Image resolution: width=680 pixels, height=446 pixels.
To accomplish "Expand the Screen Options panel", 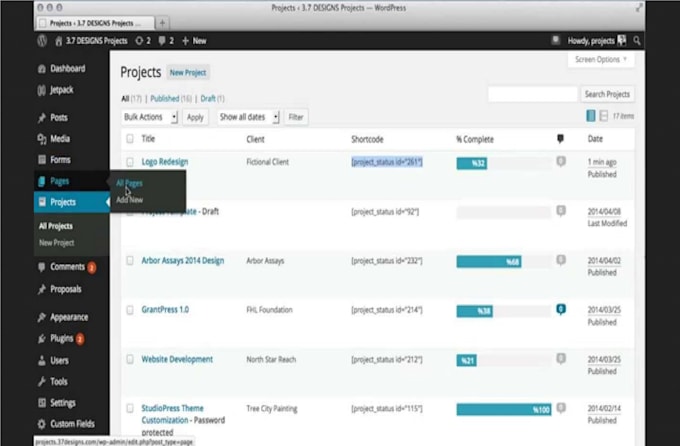I will click(601, 59).
